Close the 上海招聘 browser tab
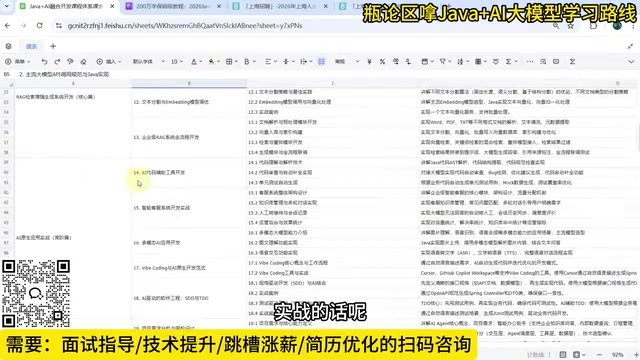This screenshot has height=360, width=640. [x=325, y=7]
